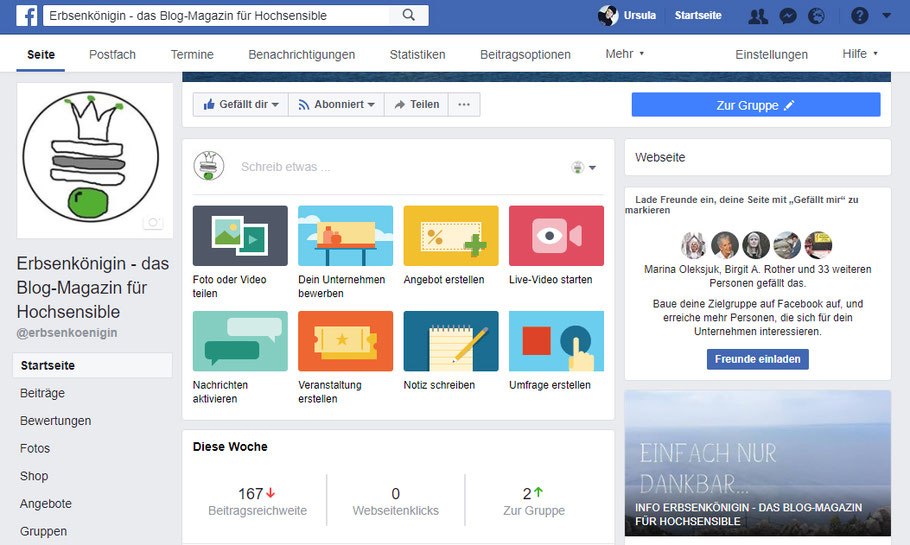Open the Beitragsoptionen tab
The width and height of the screenshot is (910, 545).
click(525, 55)
